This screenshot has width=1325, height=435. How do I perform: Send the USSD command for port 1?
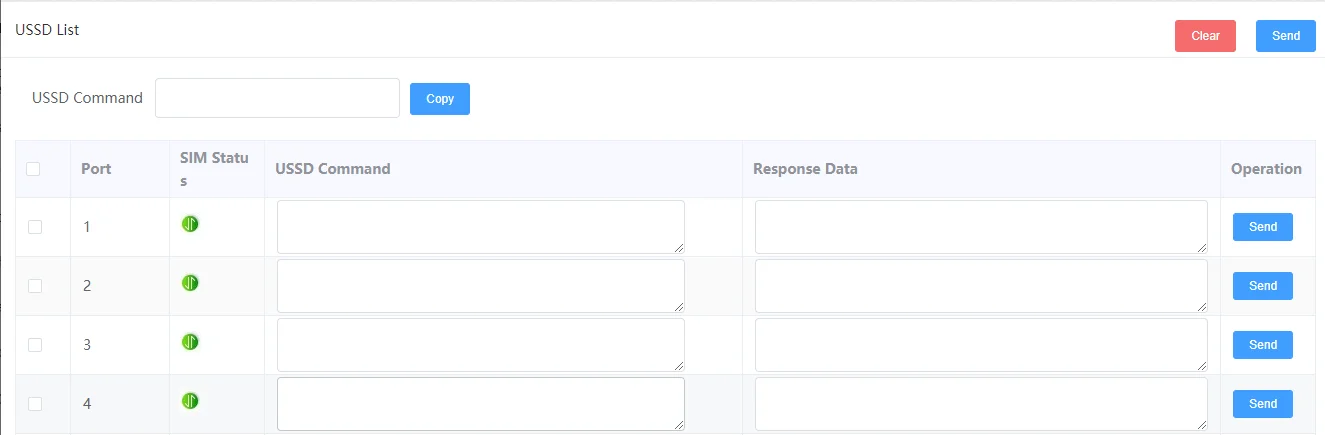[1262, 227]
